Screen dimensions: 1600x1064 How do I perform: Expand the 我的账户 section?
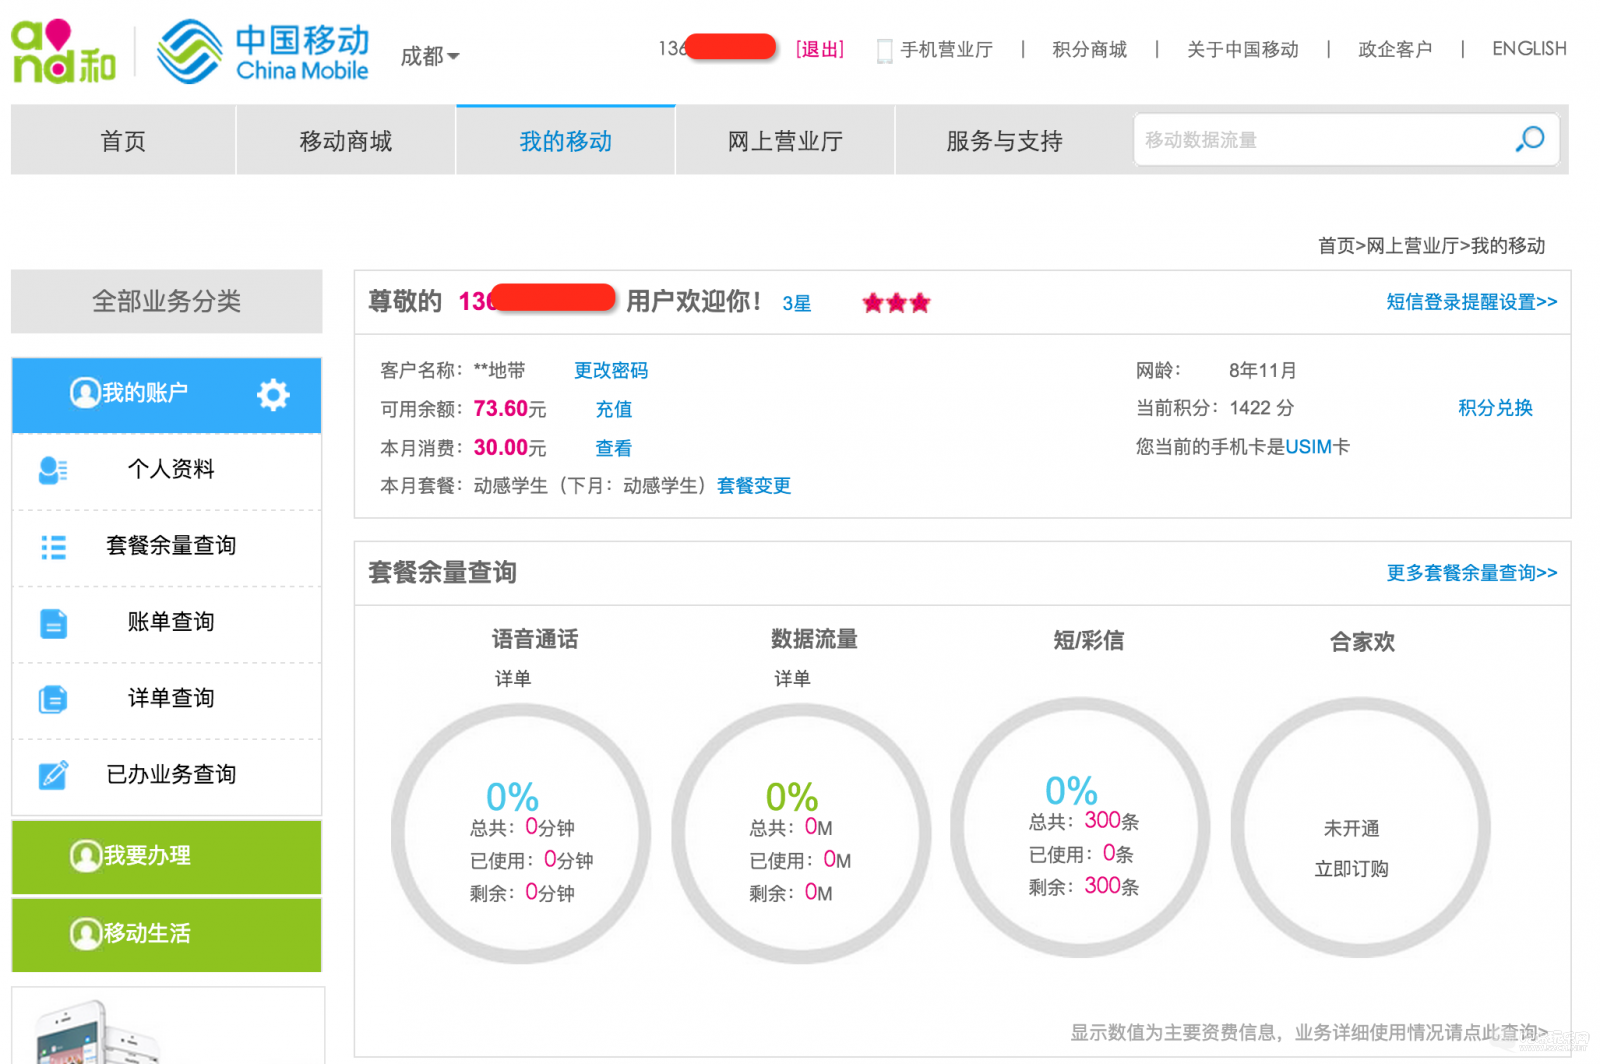[167, 394]
